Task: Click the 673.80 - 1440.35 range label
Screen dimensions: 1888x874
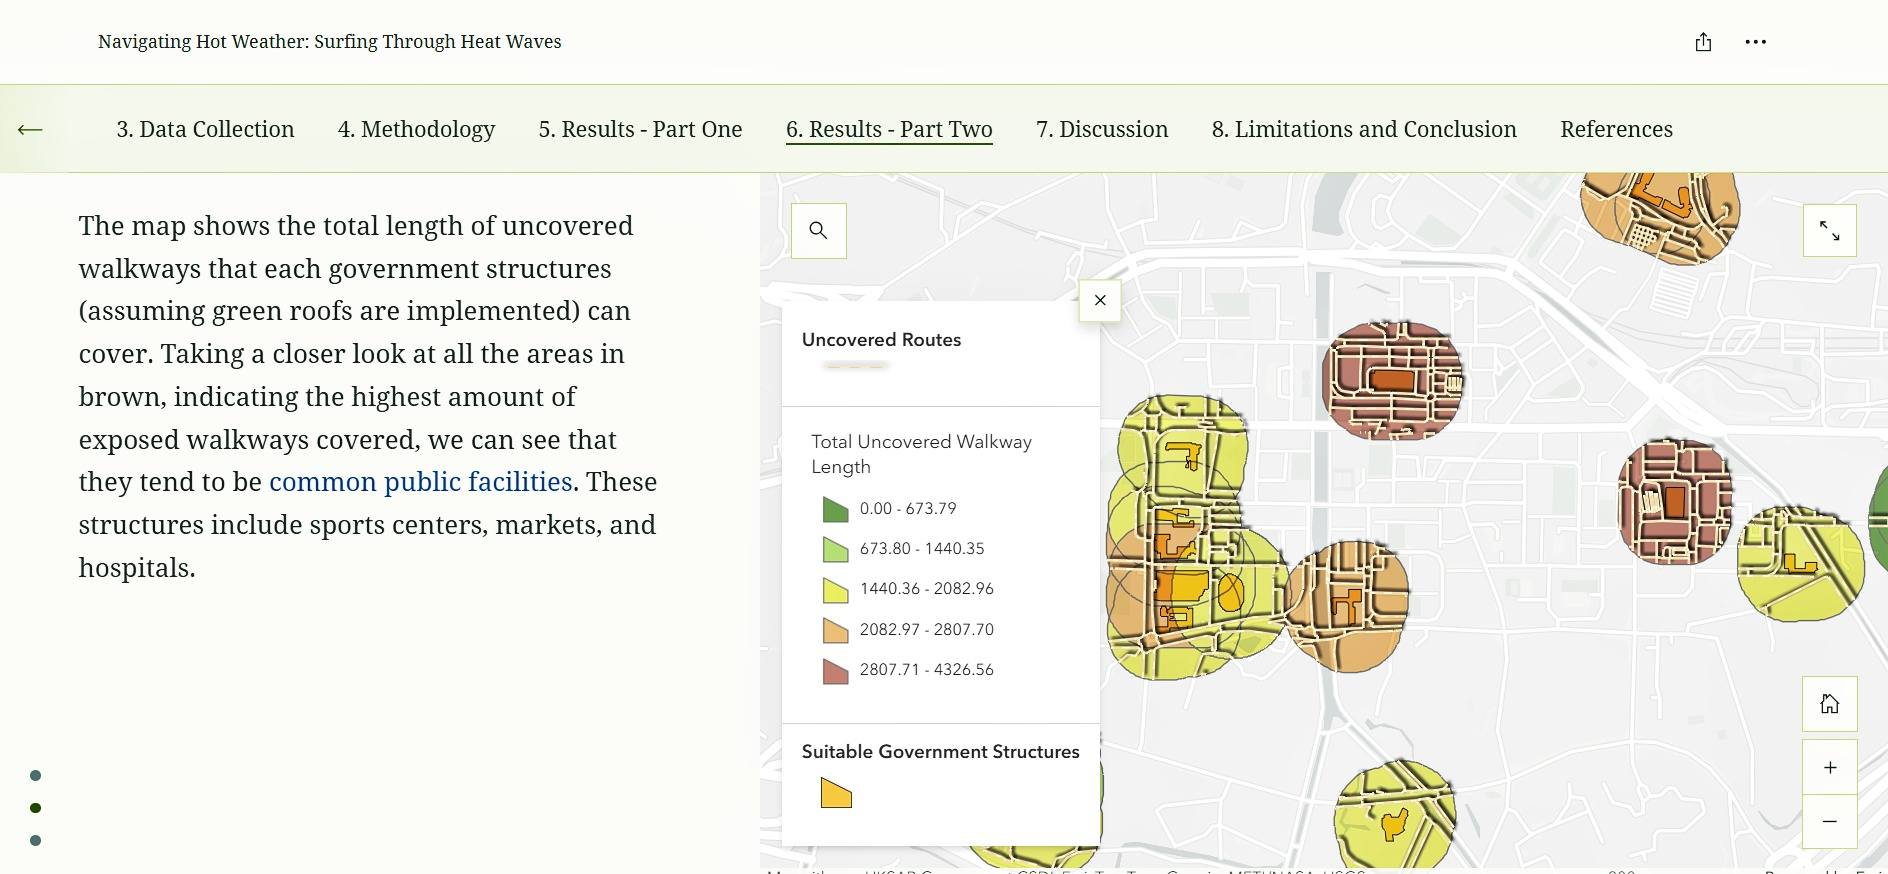Action: pos(922,549)
